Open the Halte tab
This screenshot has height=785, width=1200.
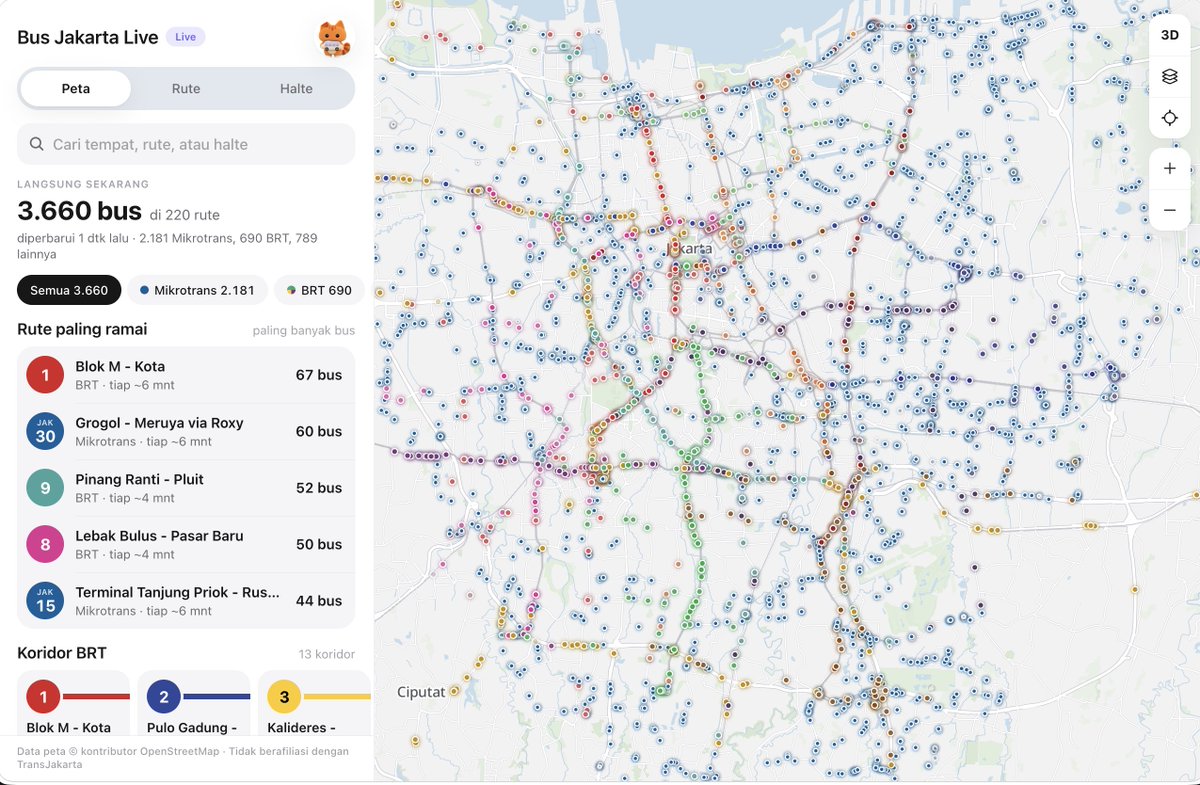pyautogui.click(x=296, y=89)
